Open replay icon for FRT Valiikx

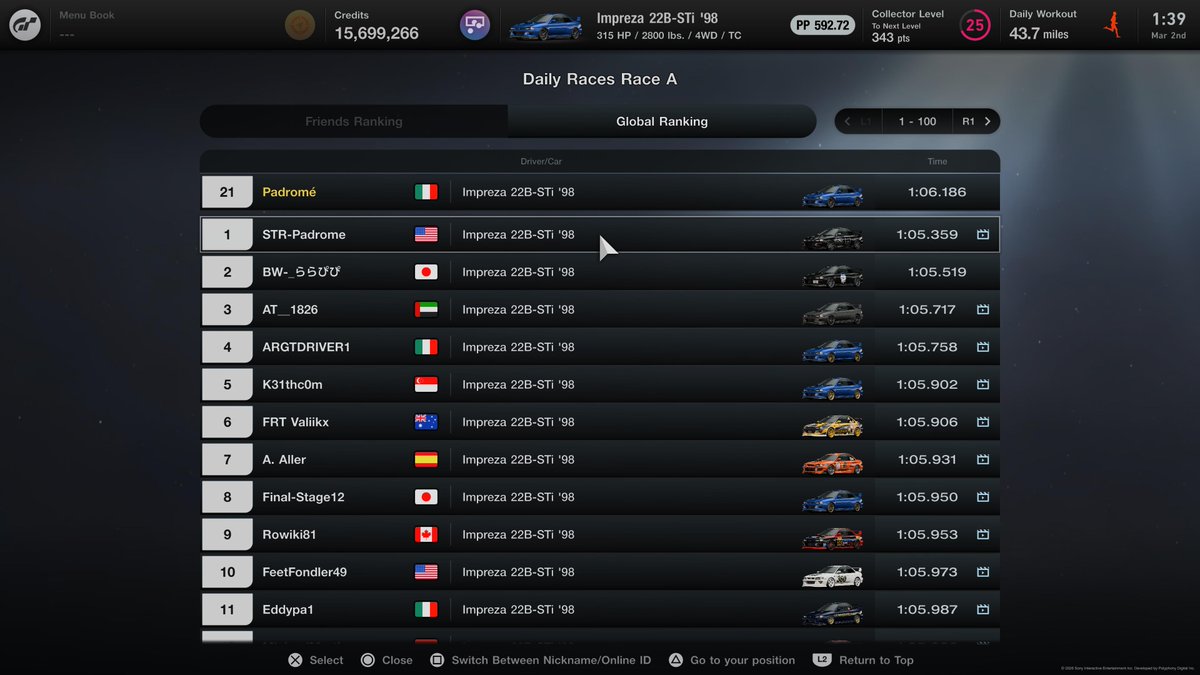pyautogui.click(x=983, y=422)
